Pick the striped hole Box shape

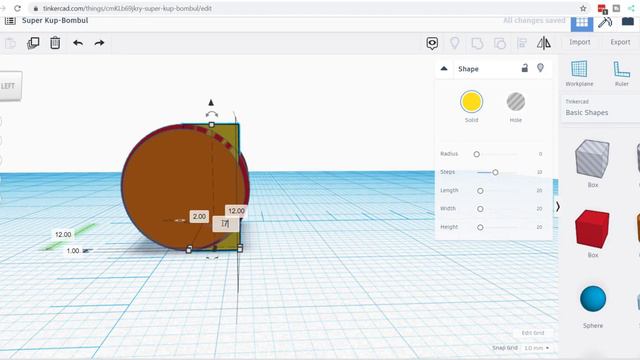coord(592,158)
